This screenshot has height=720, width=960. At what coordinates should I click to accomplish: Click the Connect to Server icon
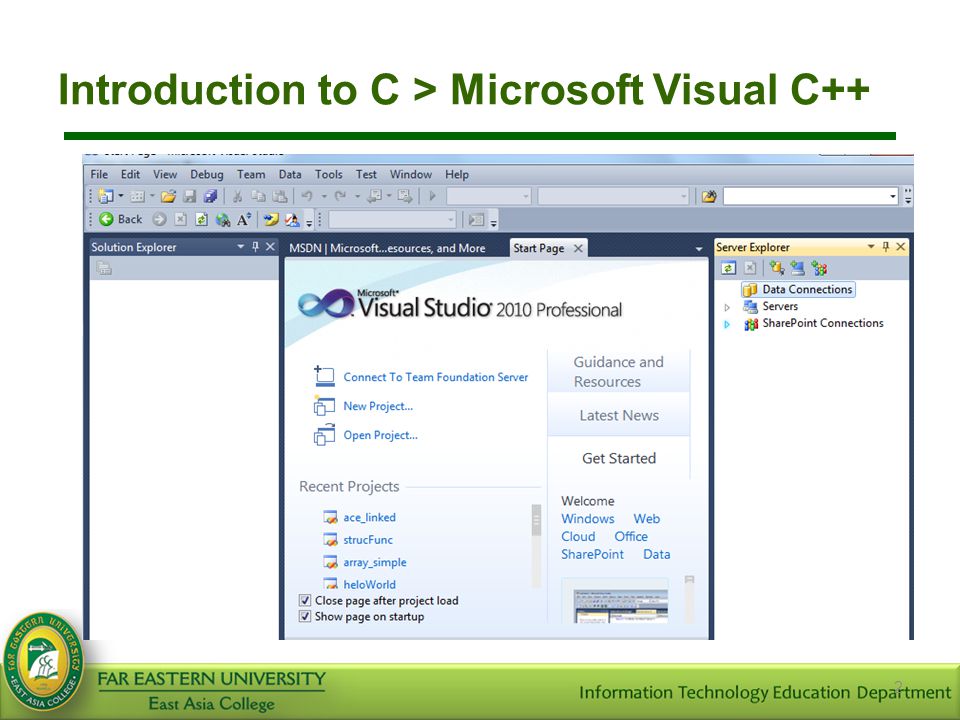[797, 268]
